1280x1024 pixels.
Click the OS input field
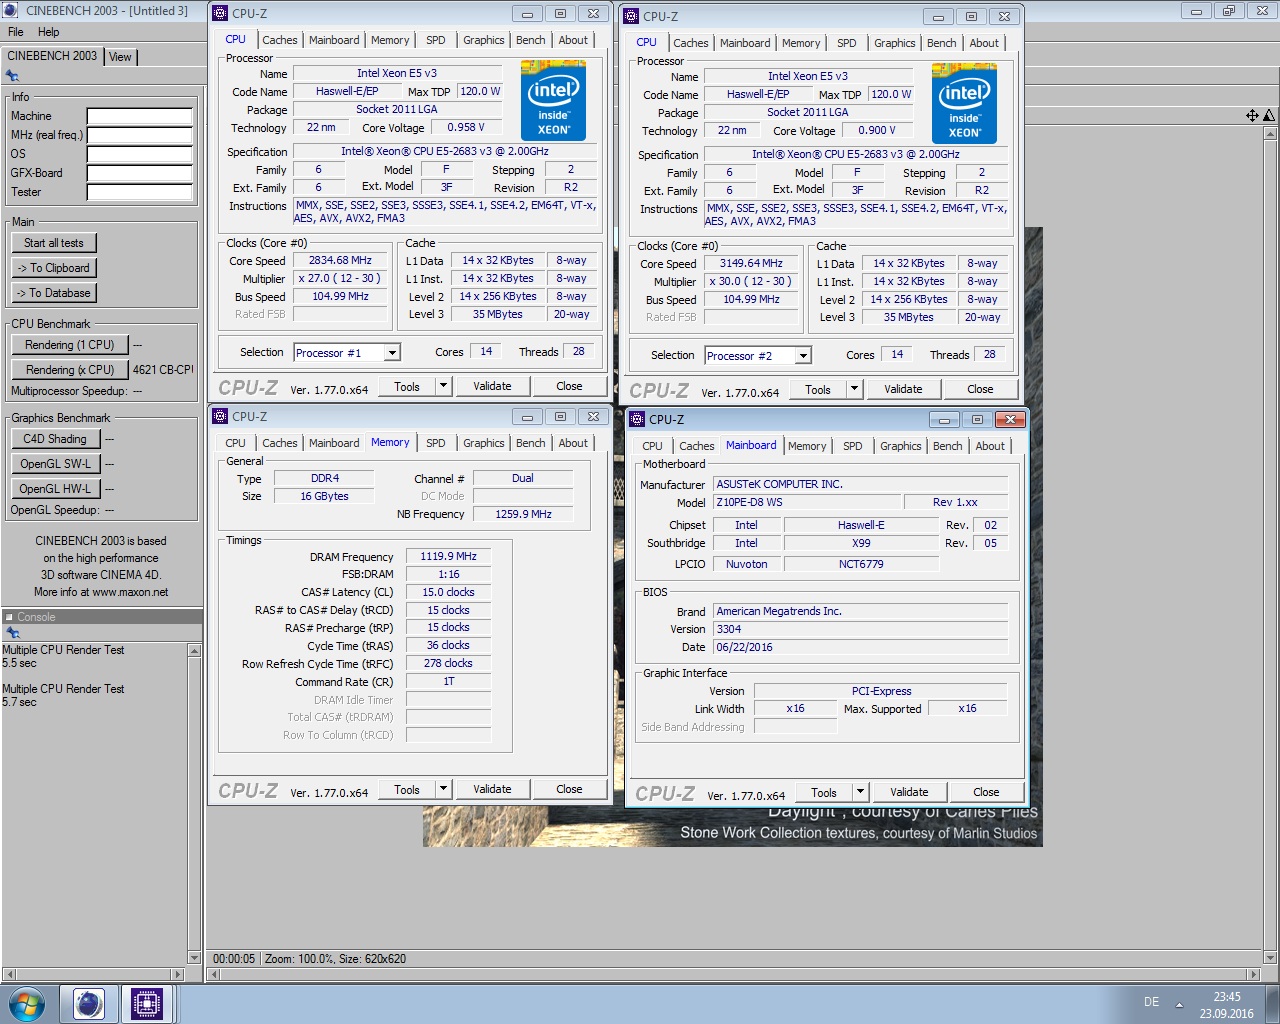tap(140, 154)
